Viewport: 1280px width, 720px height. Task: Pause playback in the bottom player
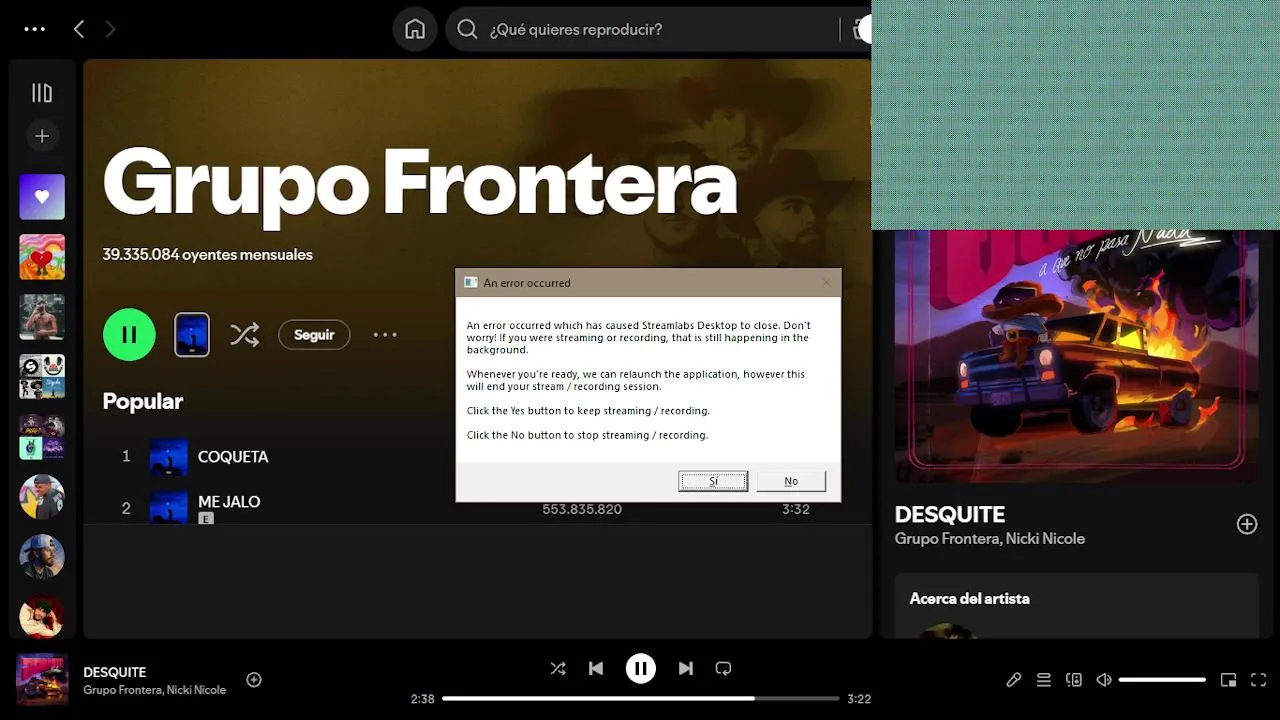[641, 668]
